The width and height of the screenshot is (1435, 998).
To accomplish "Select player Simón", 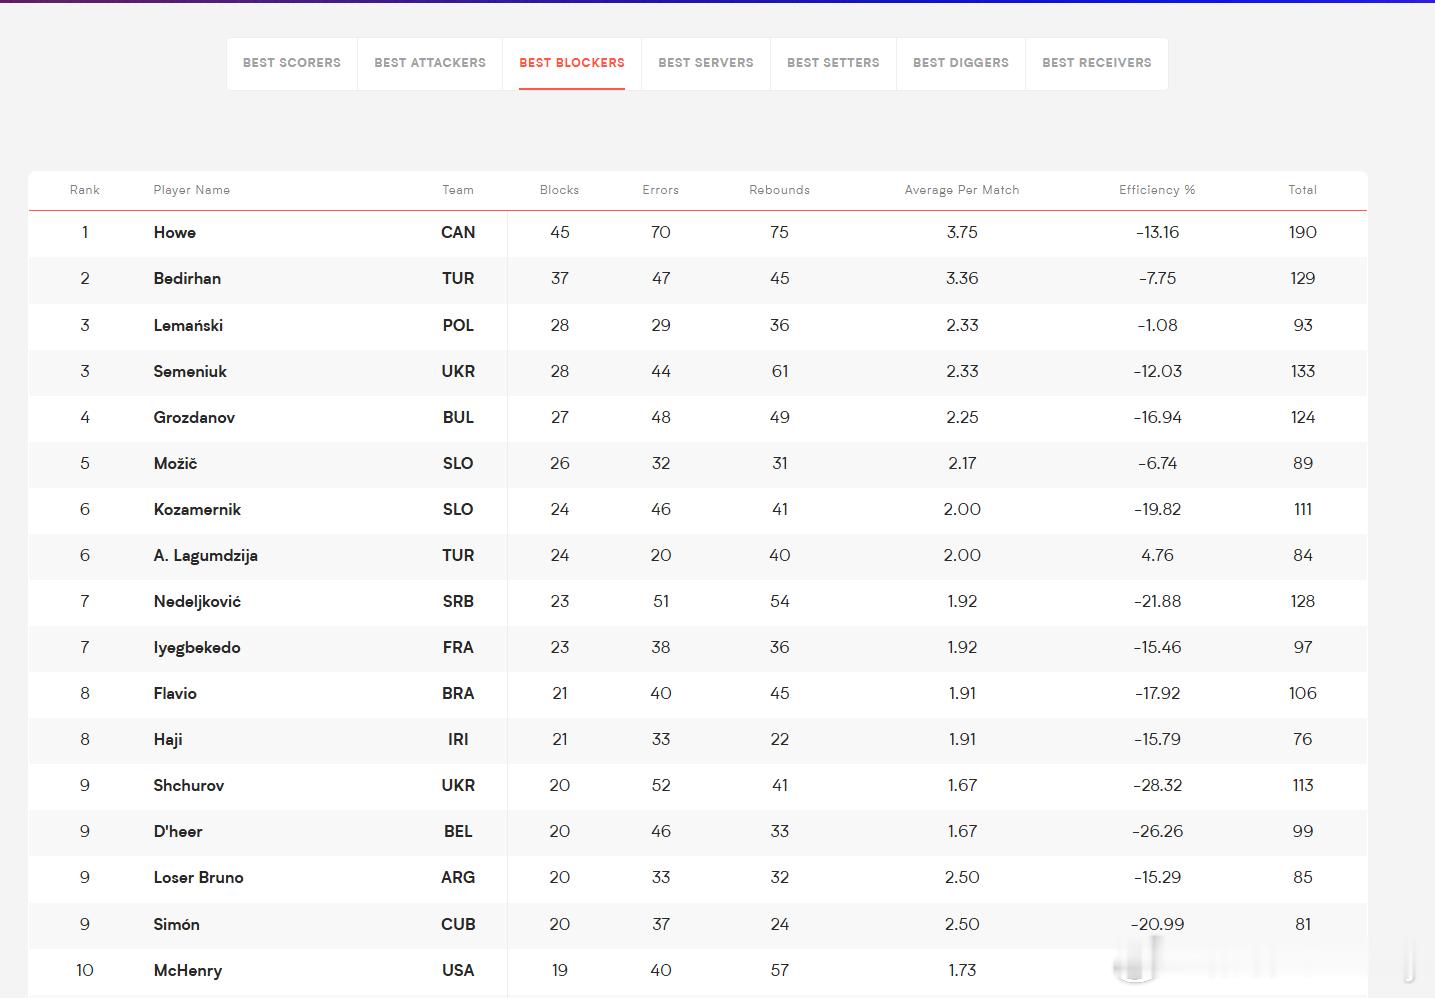I will click(x=177, y=925).
